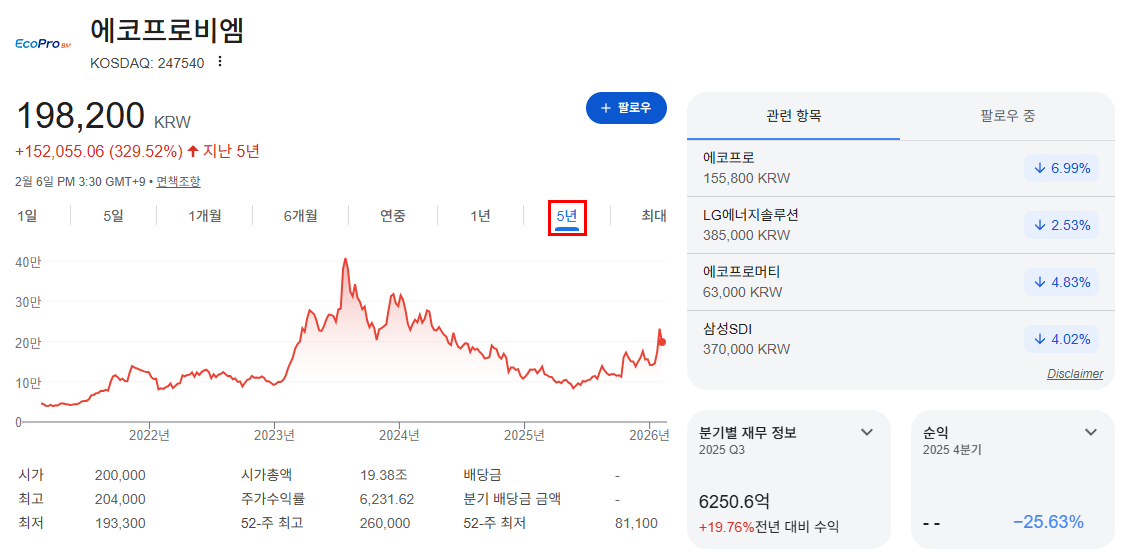Click the 에코프로비엠 company title
The height and width of the screenshot is (556, 1125).
click(167, 30)
